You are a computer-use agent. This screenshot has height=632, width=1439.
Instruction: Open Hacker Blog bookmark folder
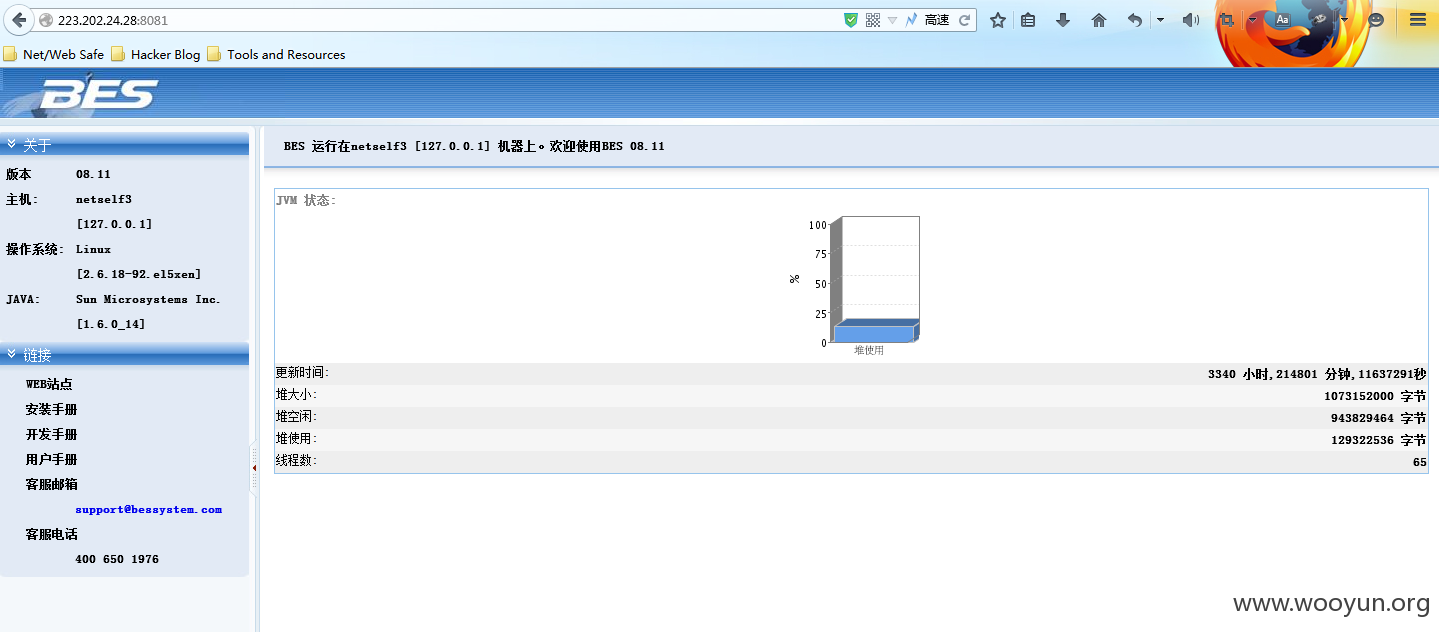click(156, 54)
